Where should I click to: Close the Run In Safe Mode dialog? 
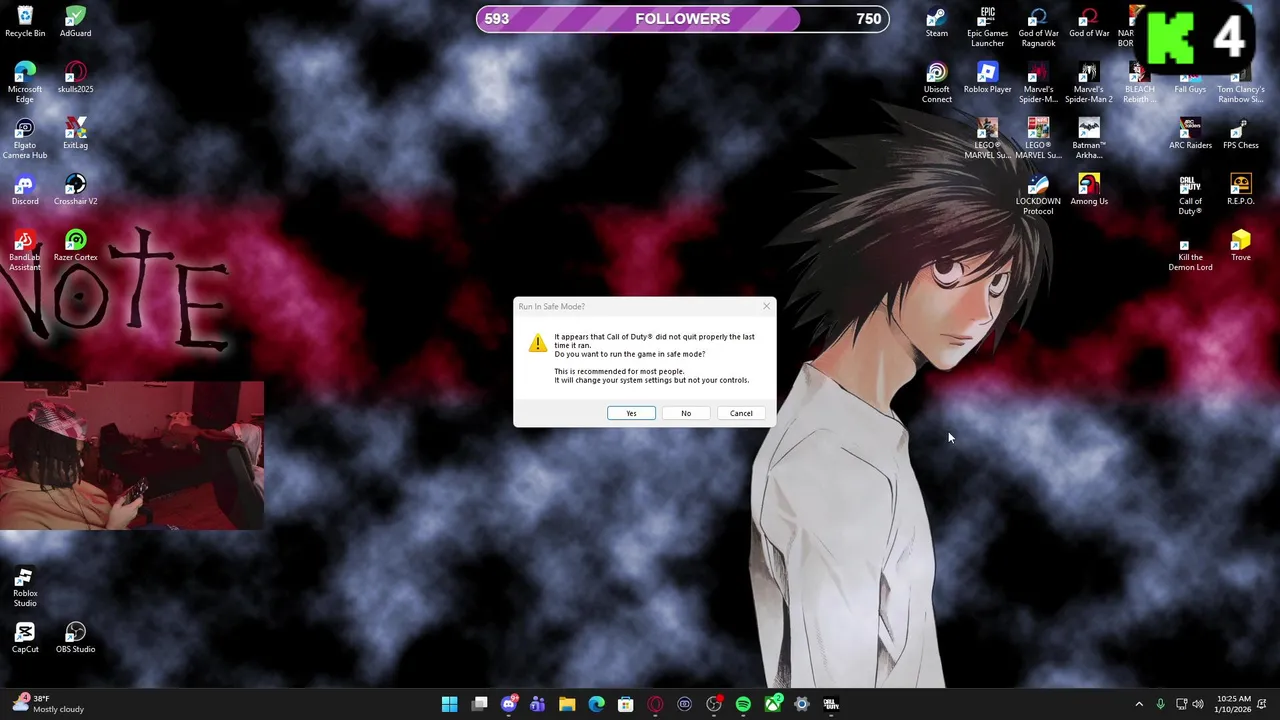(x=766, y=306)
